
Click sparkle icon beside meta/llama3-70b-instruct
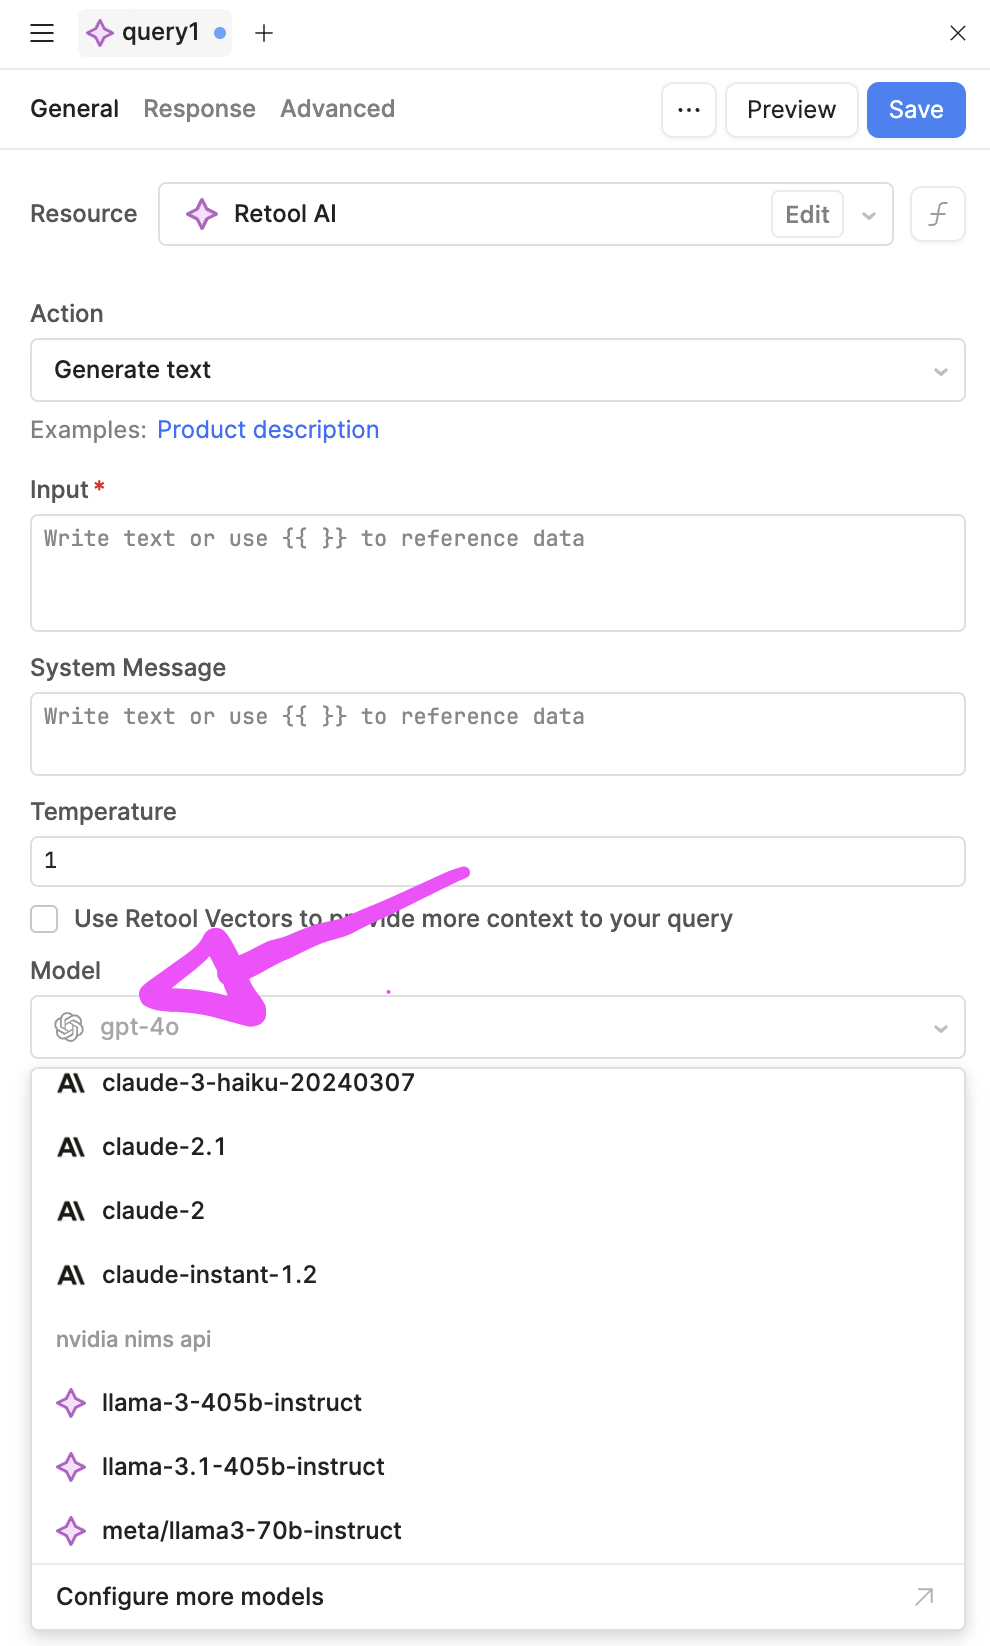tap(71, 1531)
